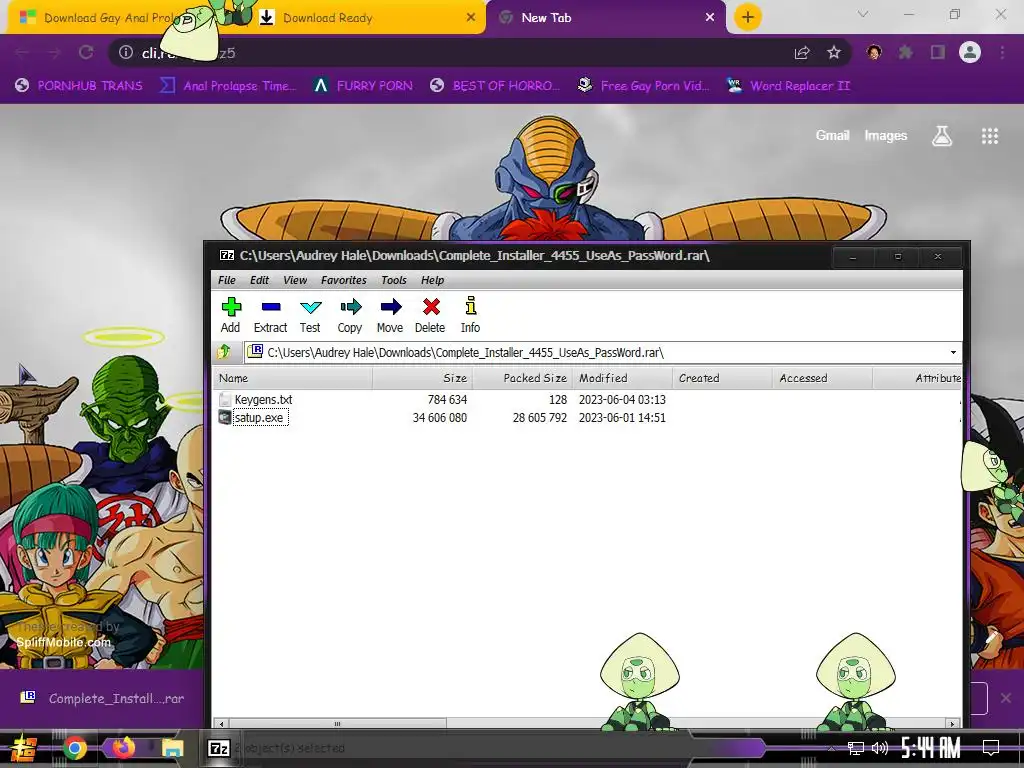
Task: Click the red Delete icon
Action: (x=430, y=315)
